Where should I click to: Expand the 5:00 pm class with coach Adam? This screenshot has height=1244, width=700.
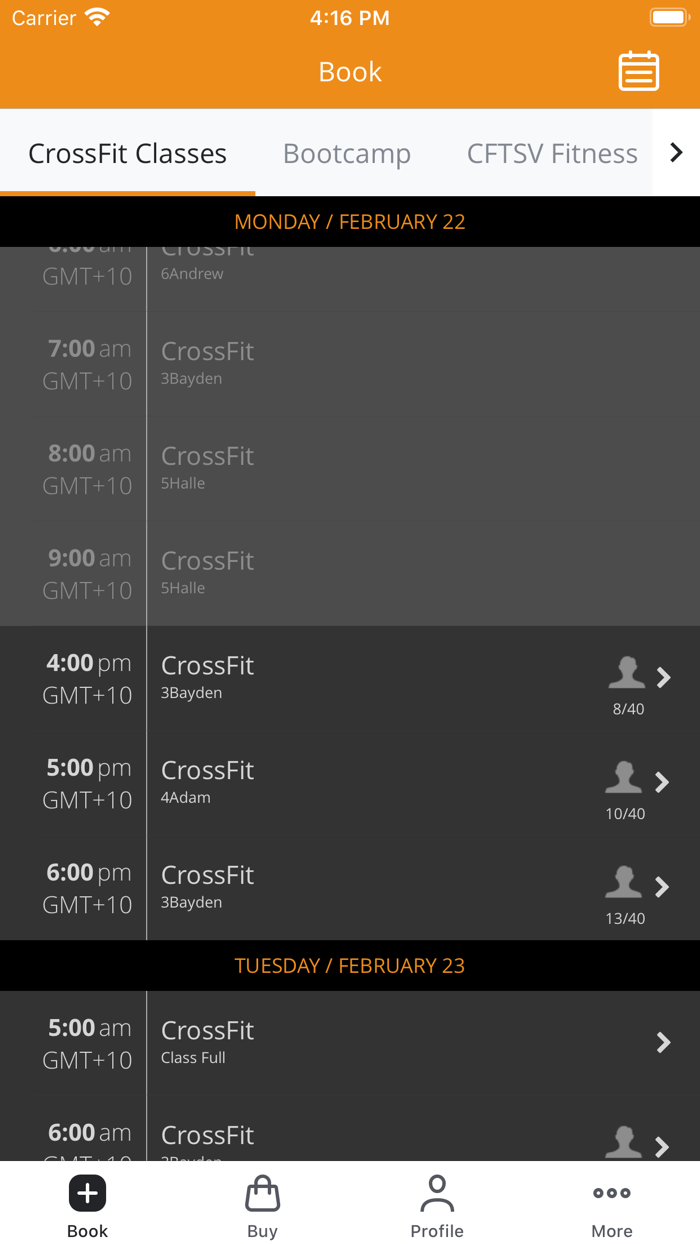[663, 782]
